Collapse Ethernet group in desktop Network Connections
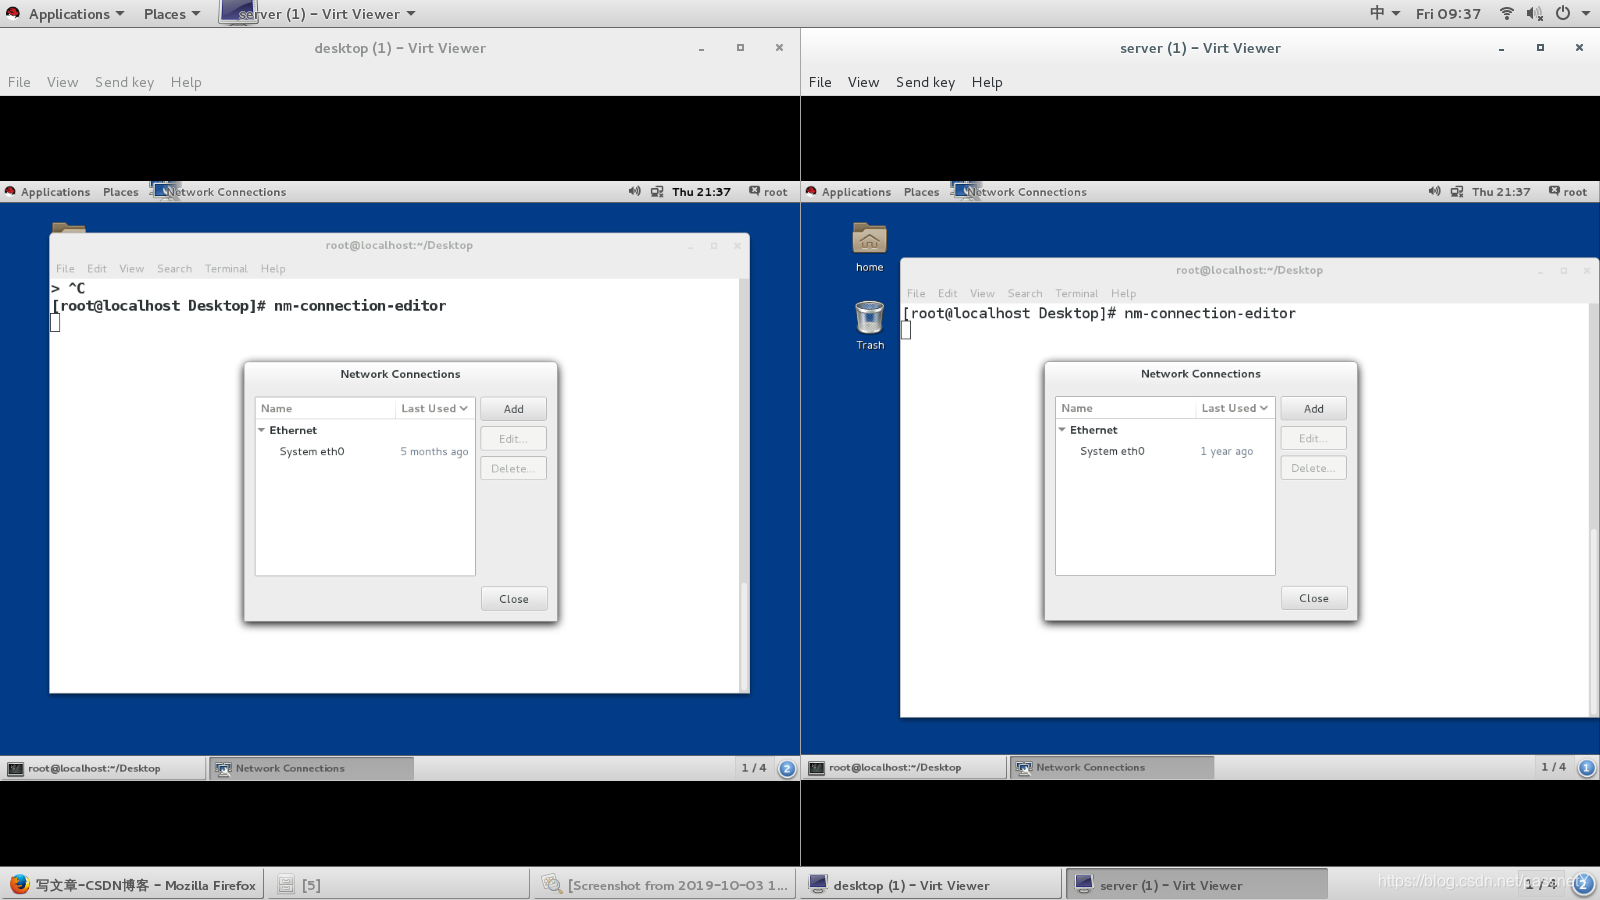This screenshot has height=900, width=1600. [262, 430]
